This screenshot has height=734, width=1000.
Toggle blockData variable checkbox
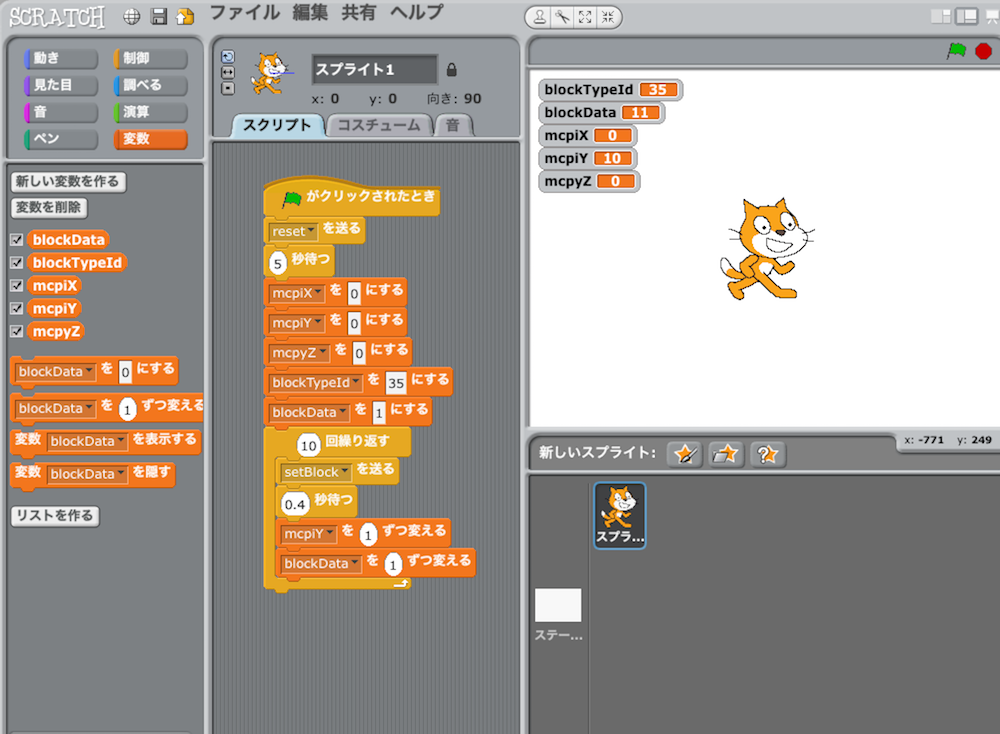[17, 240]
